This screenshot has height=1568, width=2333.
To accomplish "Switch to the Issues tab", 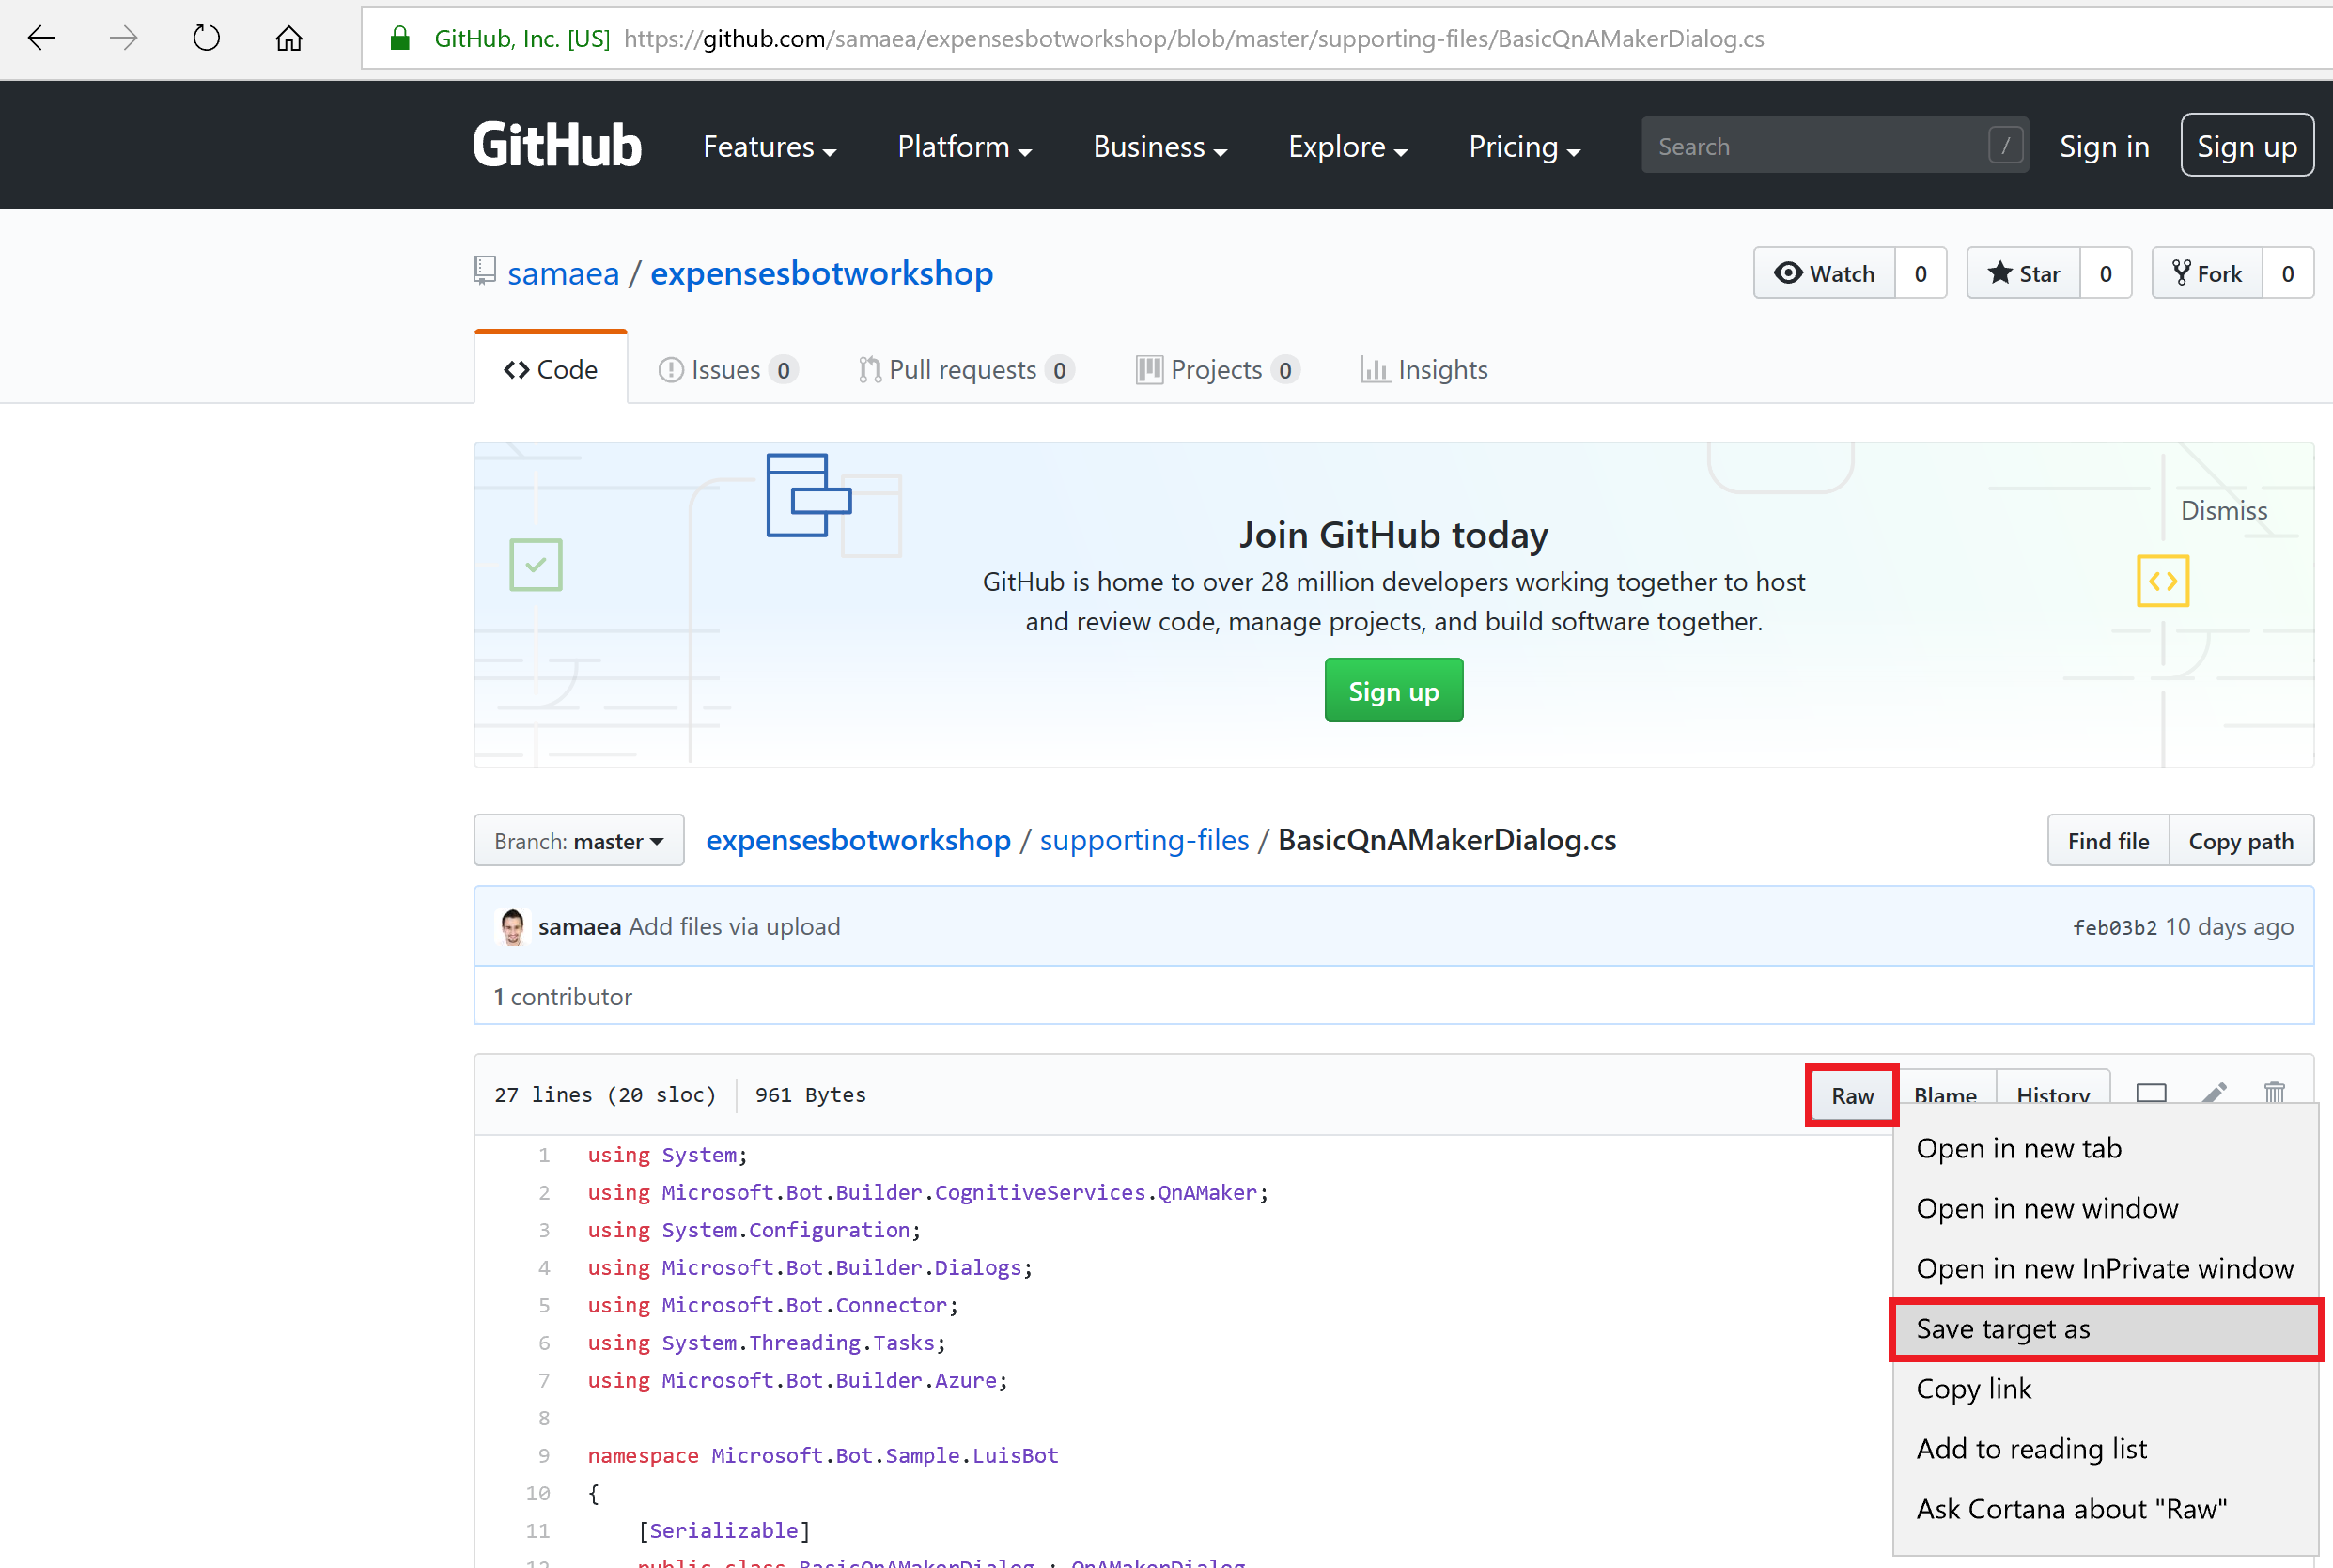I will tap(726, 370).
